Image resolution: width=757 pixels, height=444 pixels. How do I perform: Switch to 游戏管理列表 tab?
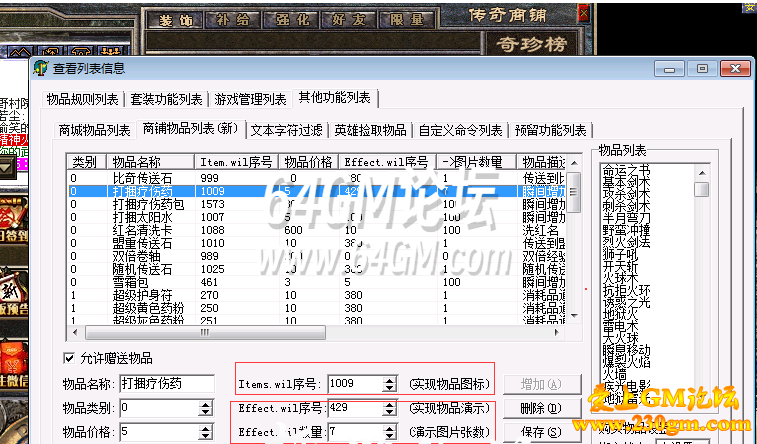250,99
